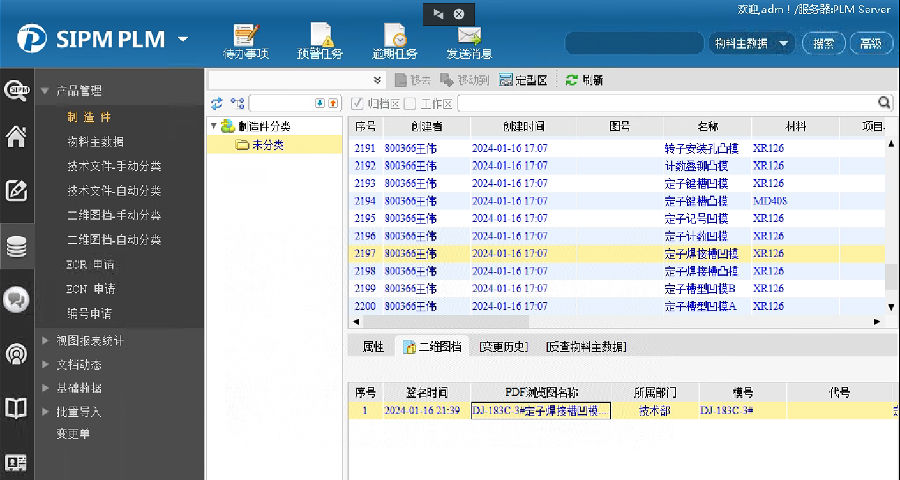Expand the 视图报表统计 section
The width and height of the screenshot is (900, 480).
(45, 340)
